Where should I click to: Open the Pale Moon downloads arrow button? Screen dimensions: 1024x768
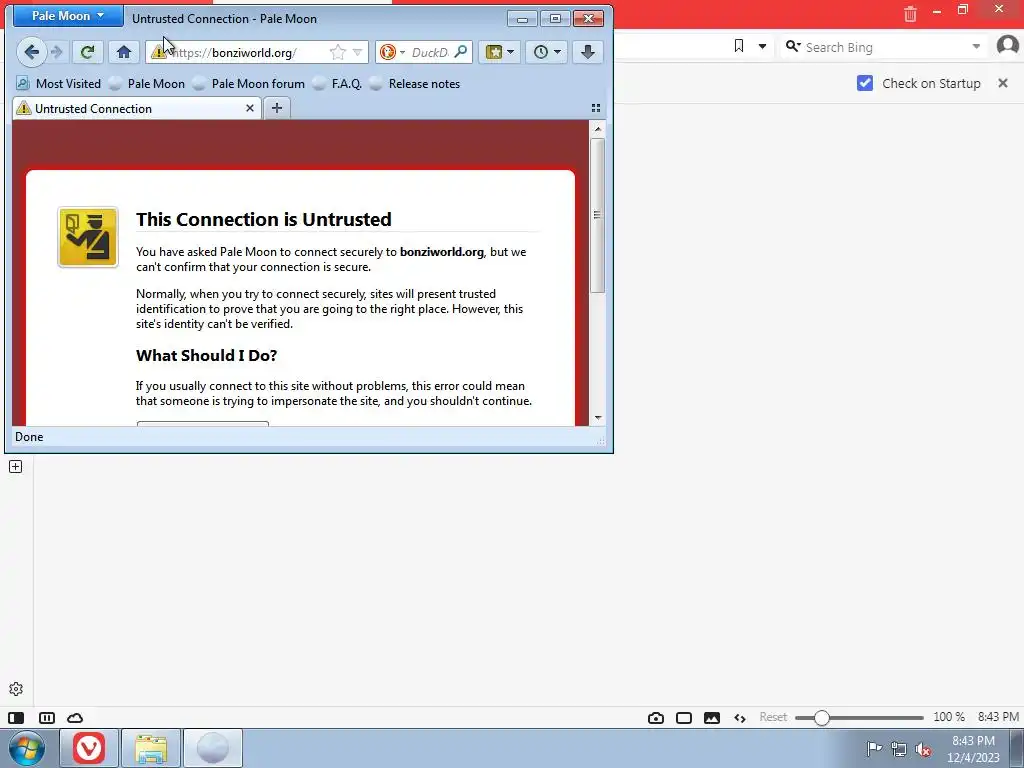tap(588, 52)
